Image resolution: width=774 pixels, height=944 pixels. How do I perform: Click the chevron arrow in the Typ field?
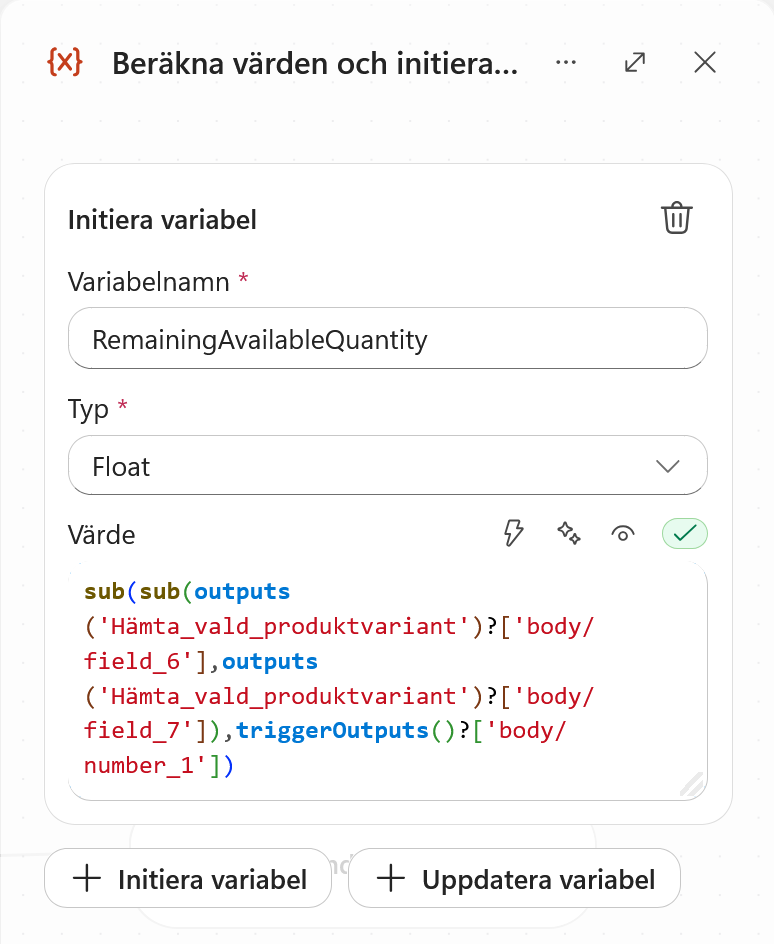[x=667, y=466]
